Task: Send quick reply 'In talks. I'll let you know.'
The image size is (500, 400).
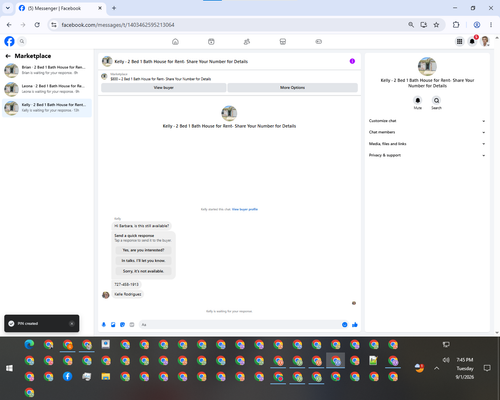Action: [x=143, y=261]
